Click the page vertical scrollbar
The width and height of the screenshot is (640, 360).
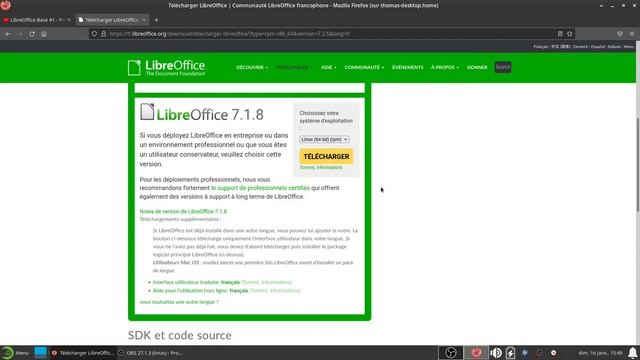click(638, 164)
